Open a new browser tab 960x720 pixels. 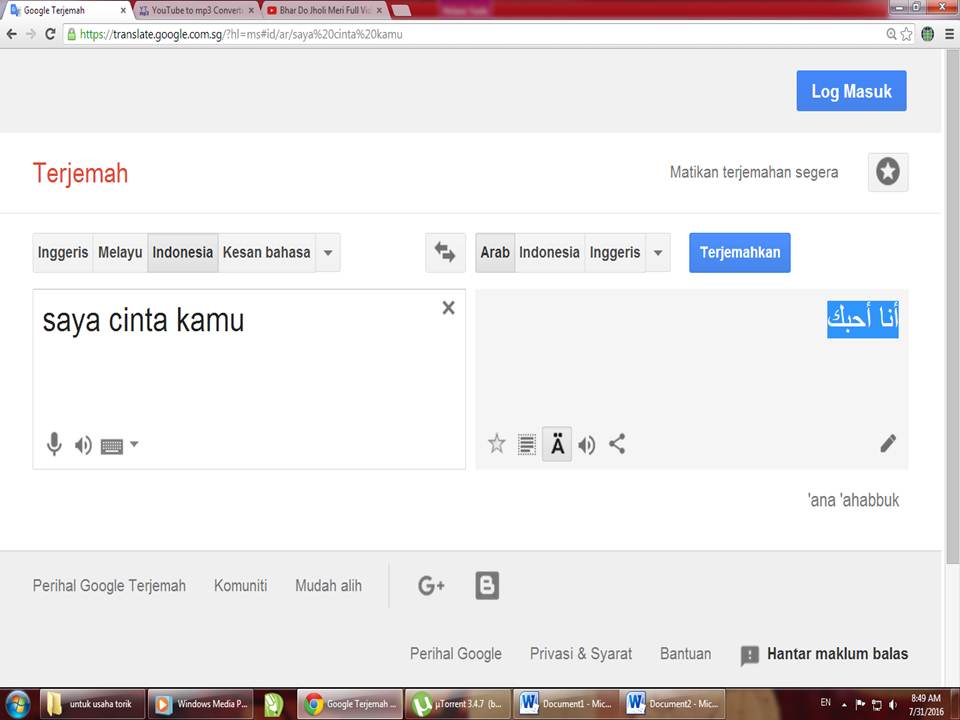401,10
